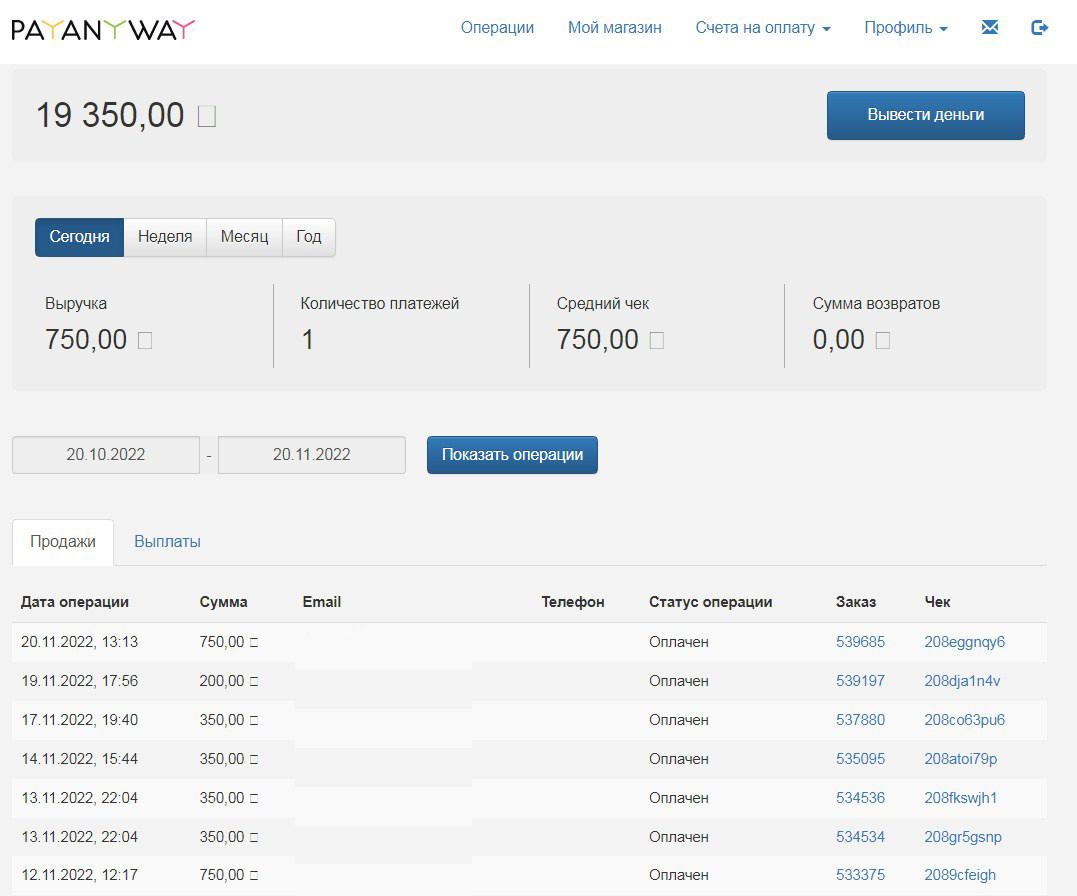
Task: Go to Мой магазин page
Action: coord(614,28)
